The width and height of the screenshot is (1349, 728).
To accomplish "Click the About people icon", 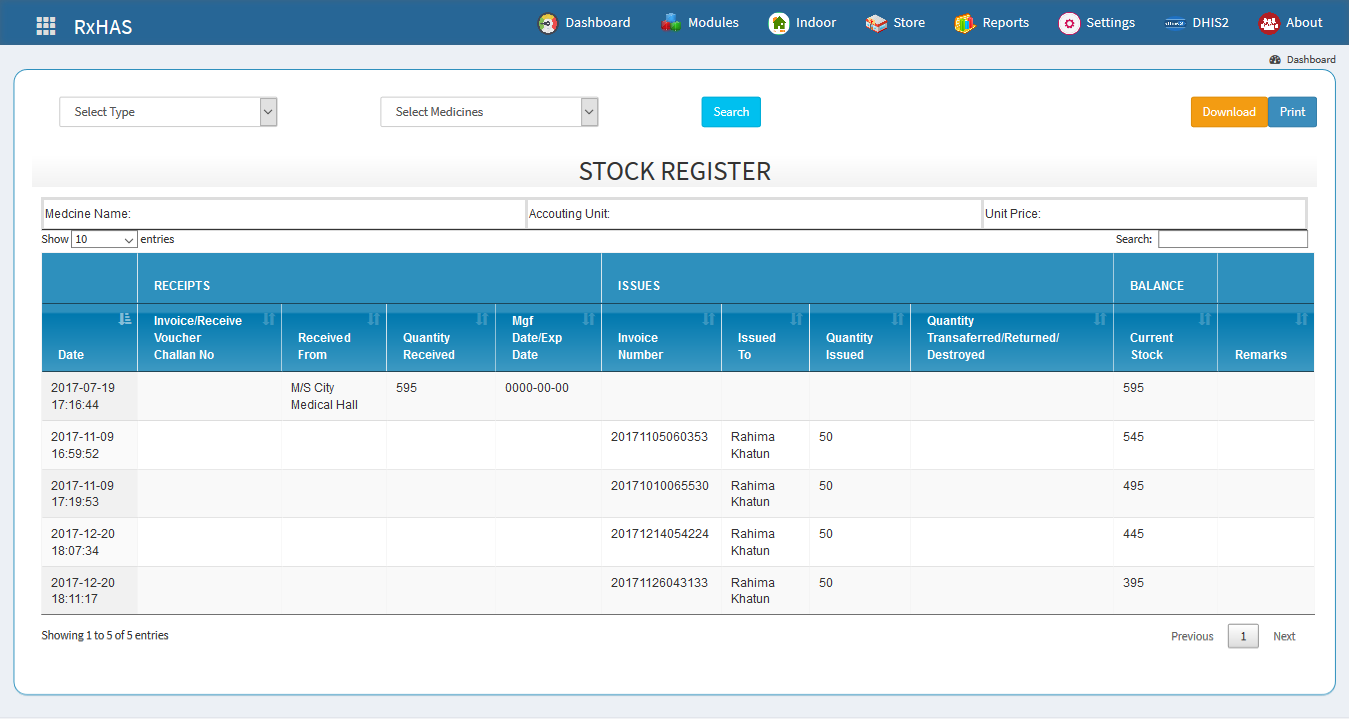I will pyautogui.click(x=1269, y=23).
